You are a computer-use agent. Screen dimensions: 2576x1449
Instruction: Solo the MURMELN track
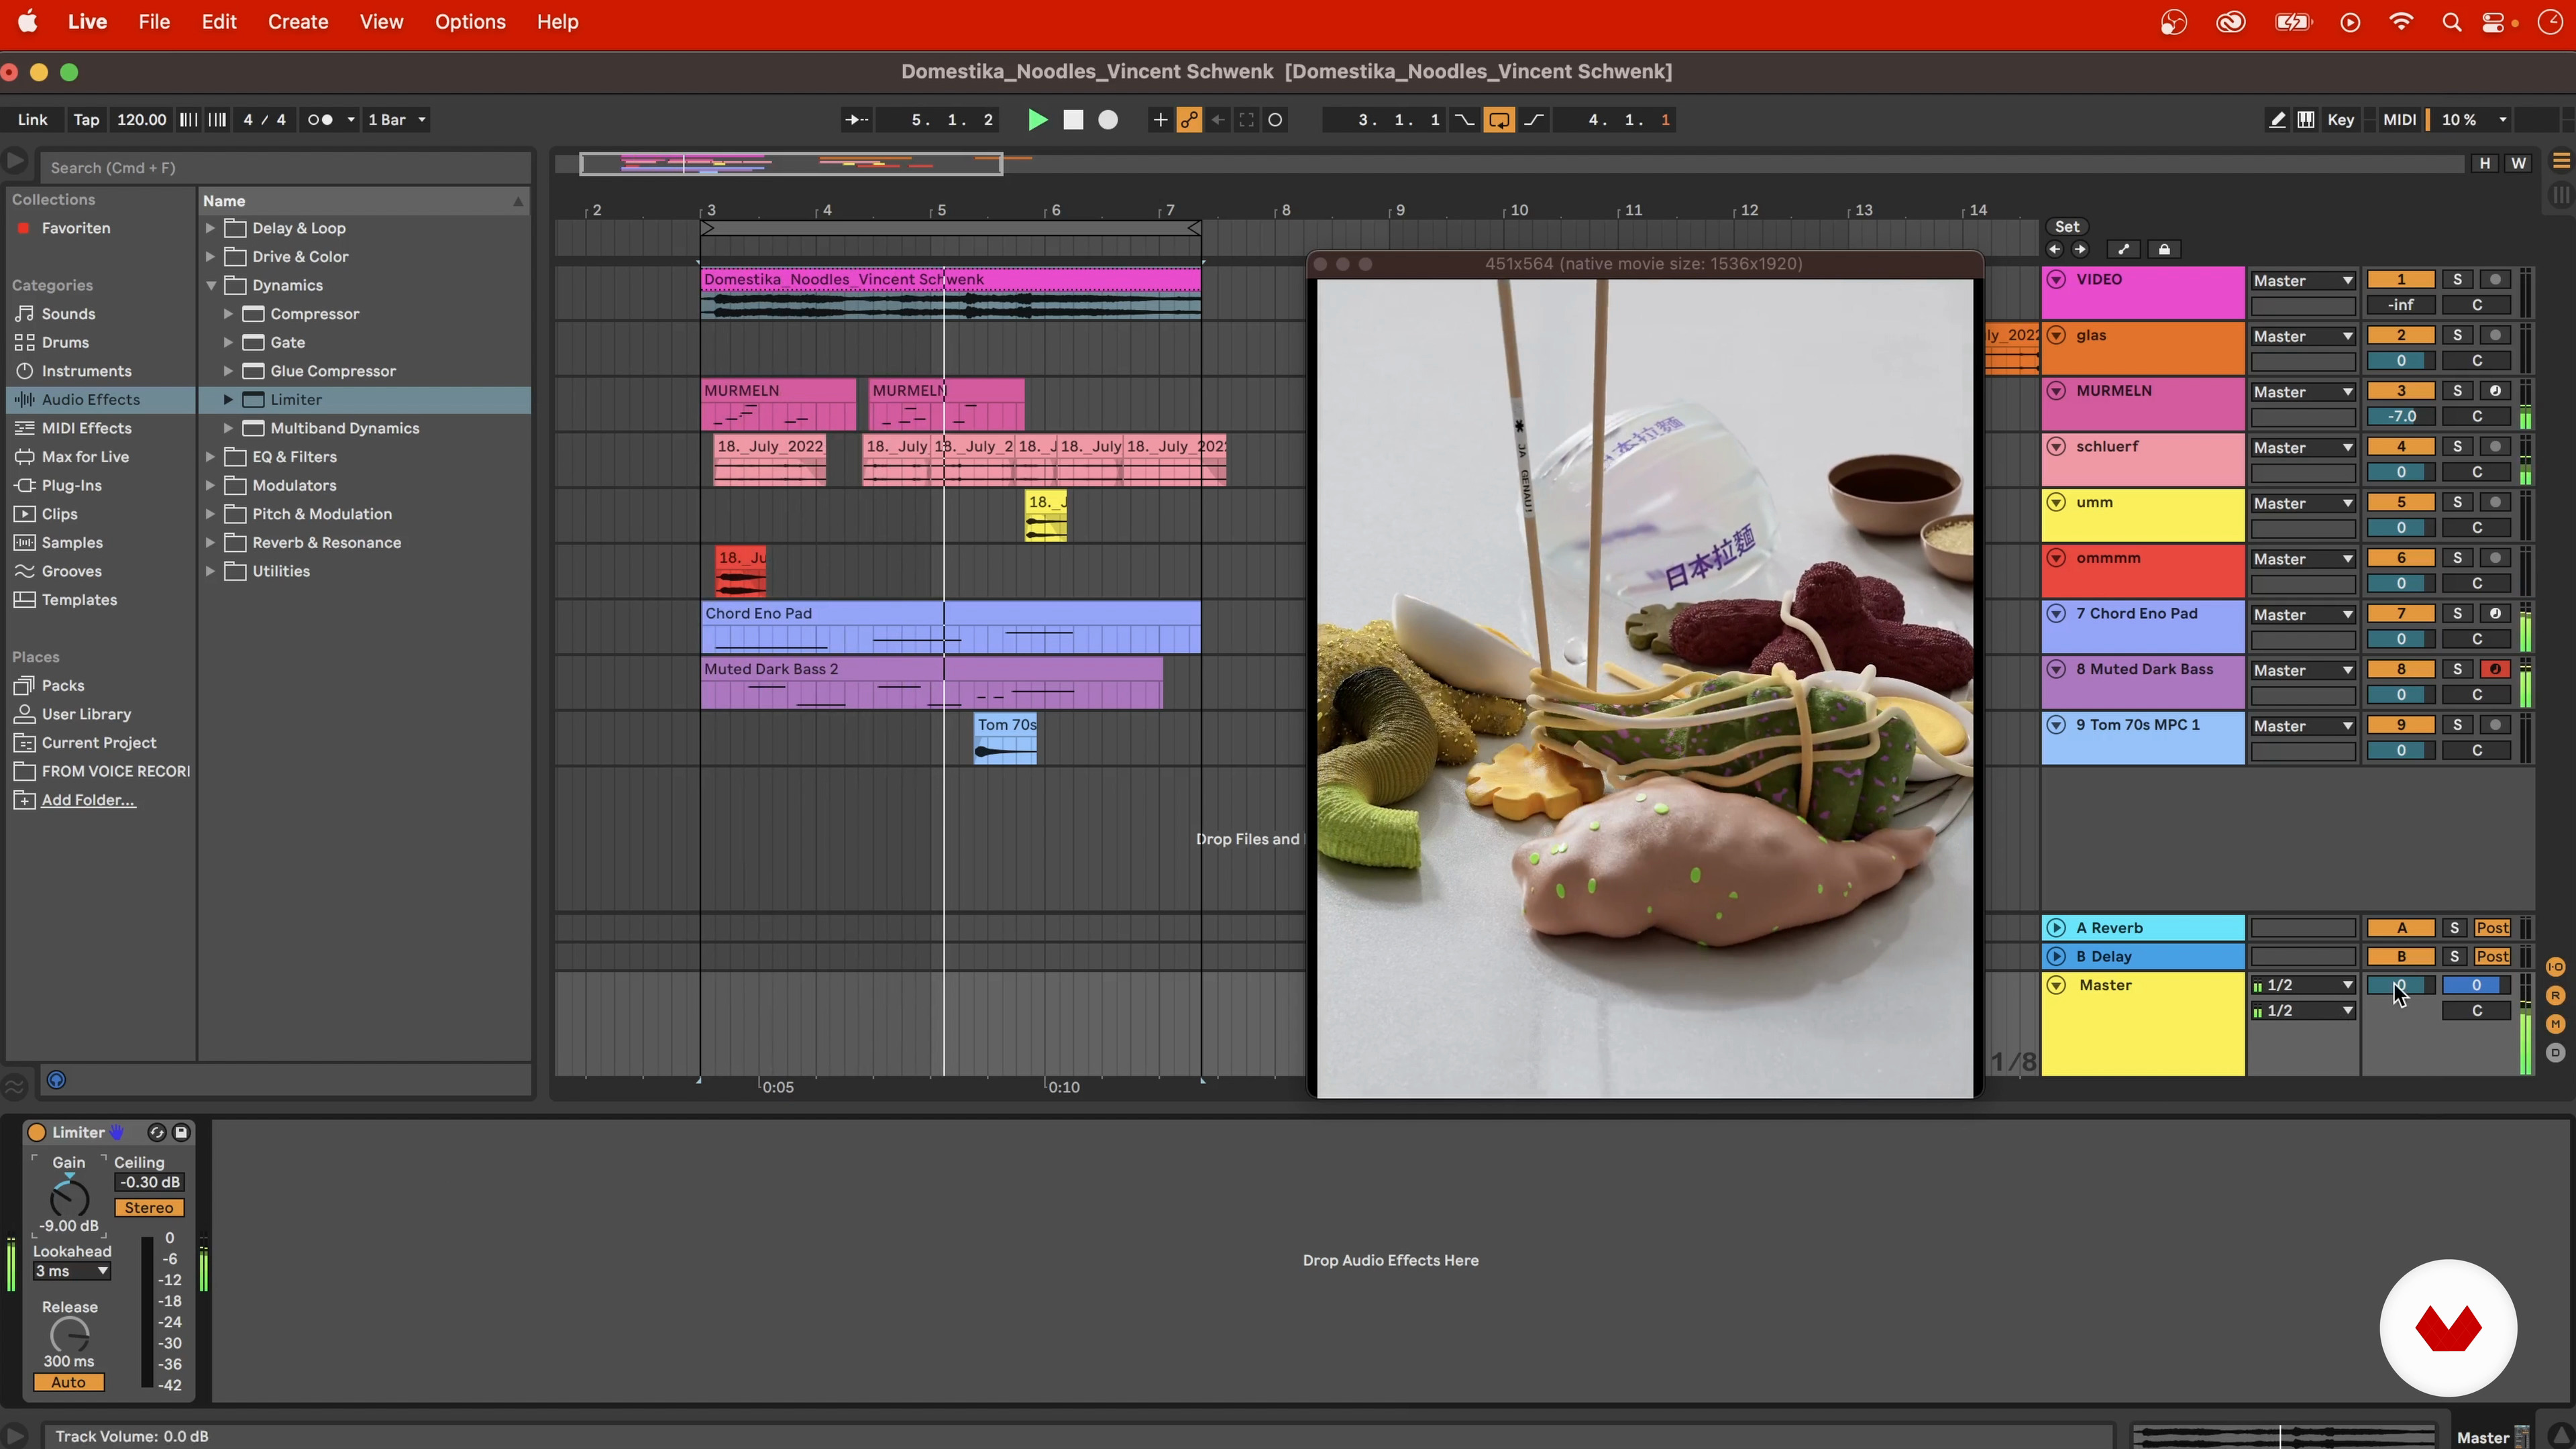pos(2457,391)
